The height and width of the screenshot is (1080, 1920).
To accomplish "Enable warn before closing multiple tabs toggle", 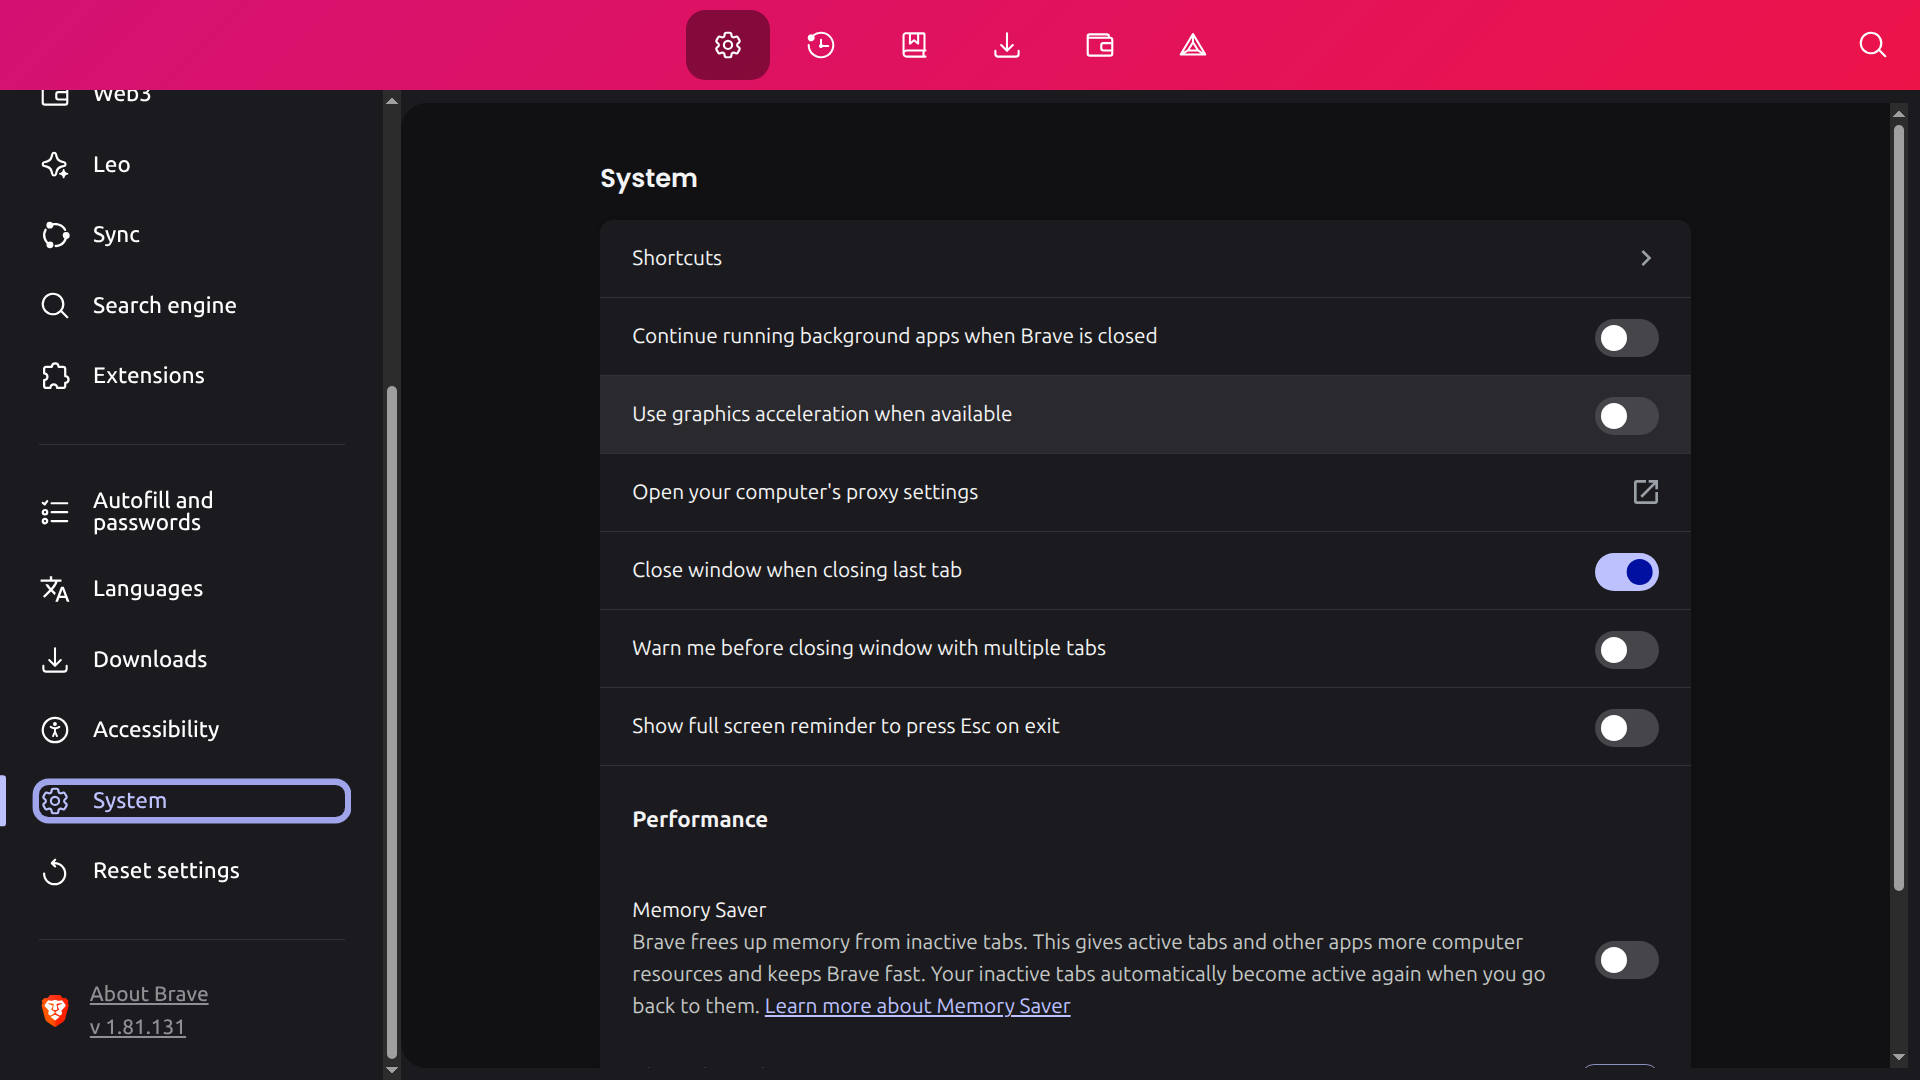I will 1626,650.
